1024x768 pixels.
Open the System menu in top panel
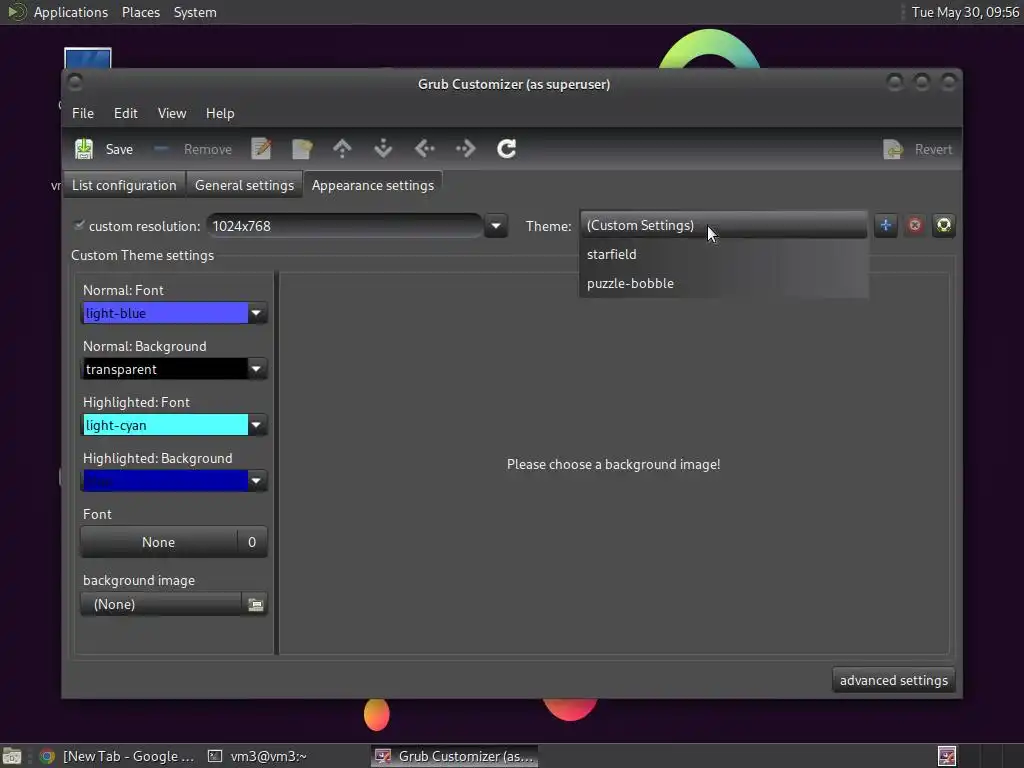pos(195,12)
